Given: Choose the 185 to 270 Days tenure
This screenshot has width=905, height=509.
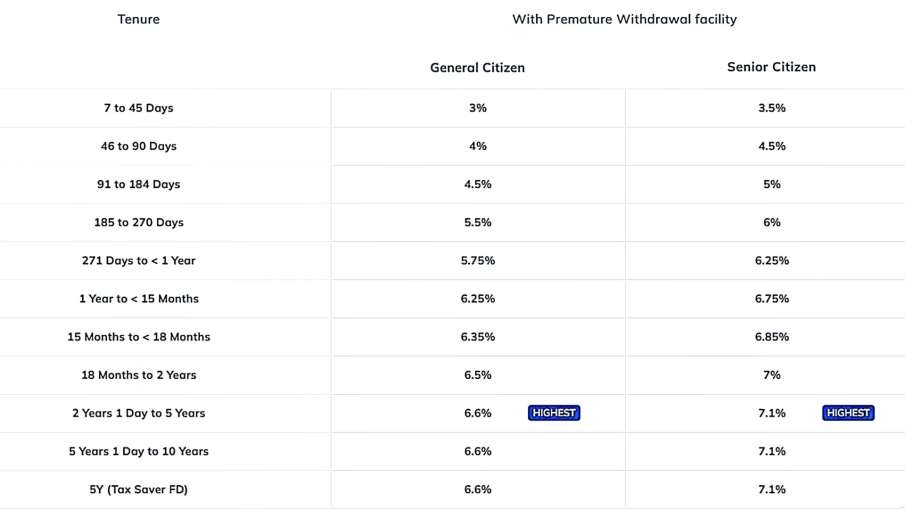Looking at the screenshot, I should [138, 222].
